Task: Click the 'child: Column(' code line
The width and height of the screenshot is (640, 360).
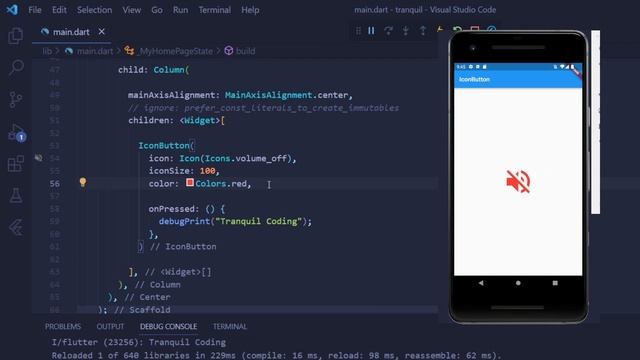Action: click(x=153, y=70)
